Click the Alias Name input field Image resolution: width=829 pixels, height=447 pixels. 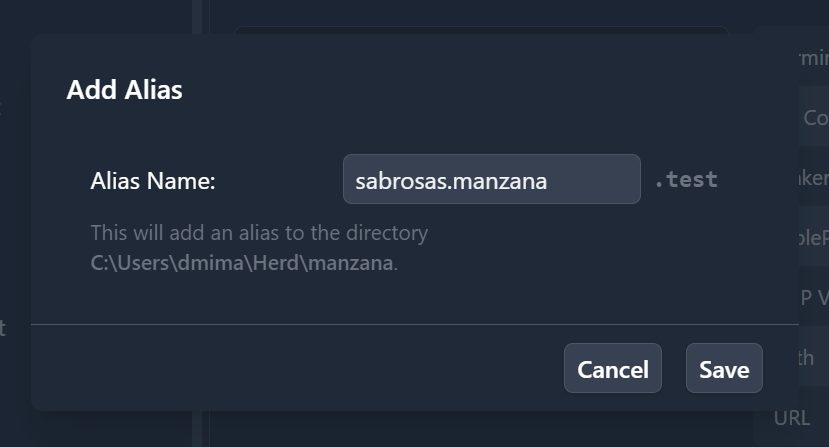pos(492,179)
